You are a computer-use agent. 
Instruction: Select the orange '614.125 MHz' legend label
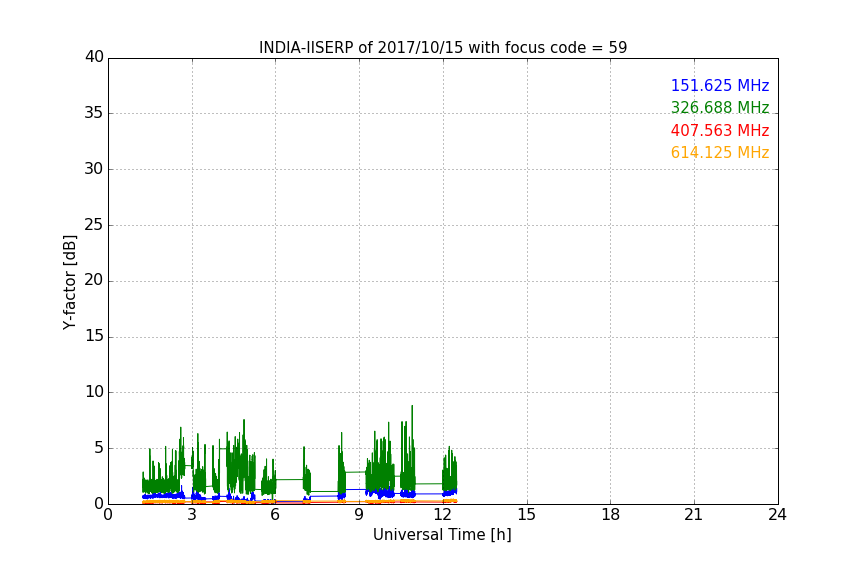pos(720,153)
